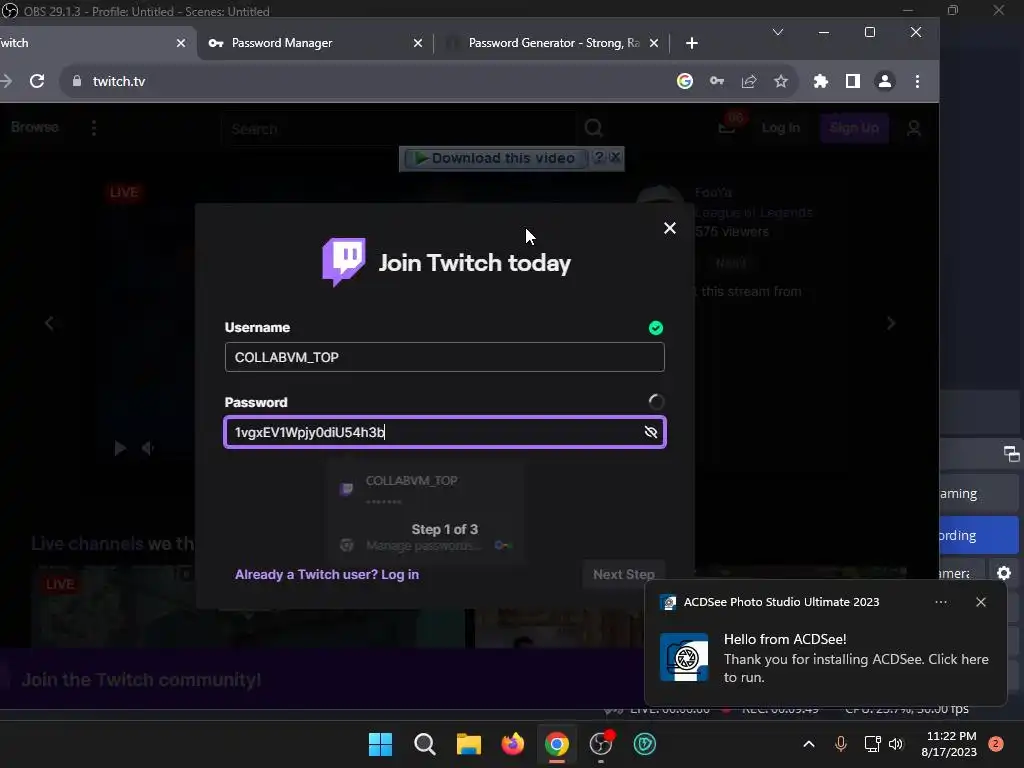Image resolution: width=1024 pixels, height=768 pixels.
Task: Expand the tab search dropdown chevron
Action: click(778, 32)
